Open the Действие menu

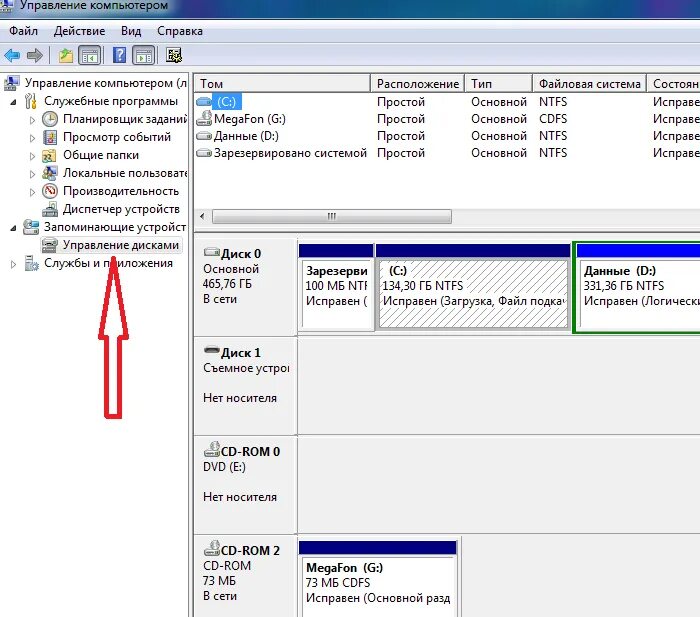click(79, 31)
